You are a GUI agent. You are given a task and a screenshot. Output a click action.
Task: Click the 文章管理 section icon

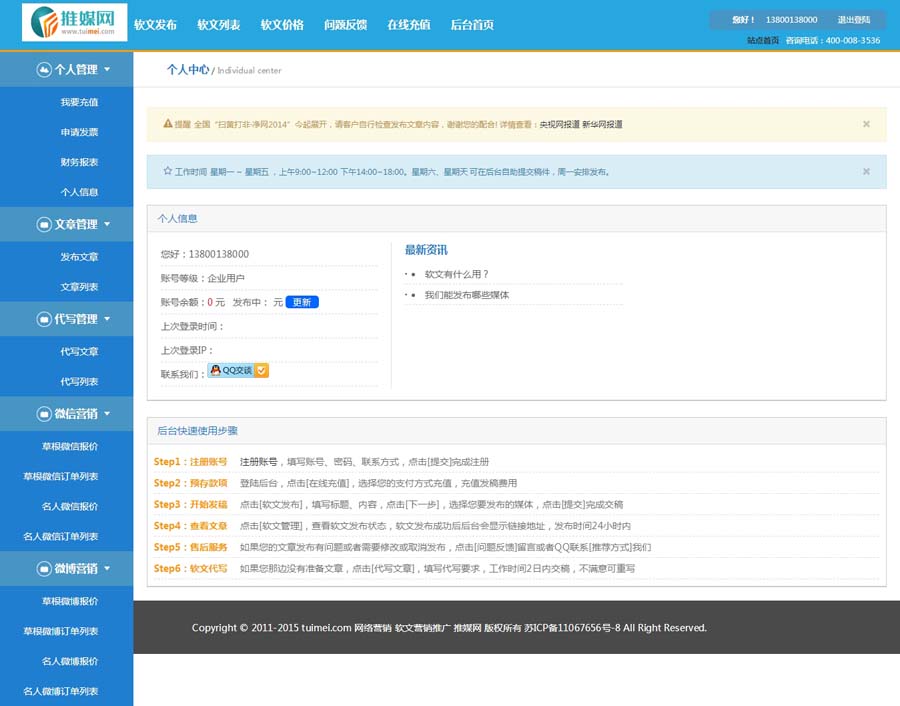click(x=44, y=225)
